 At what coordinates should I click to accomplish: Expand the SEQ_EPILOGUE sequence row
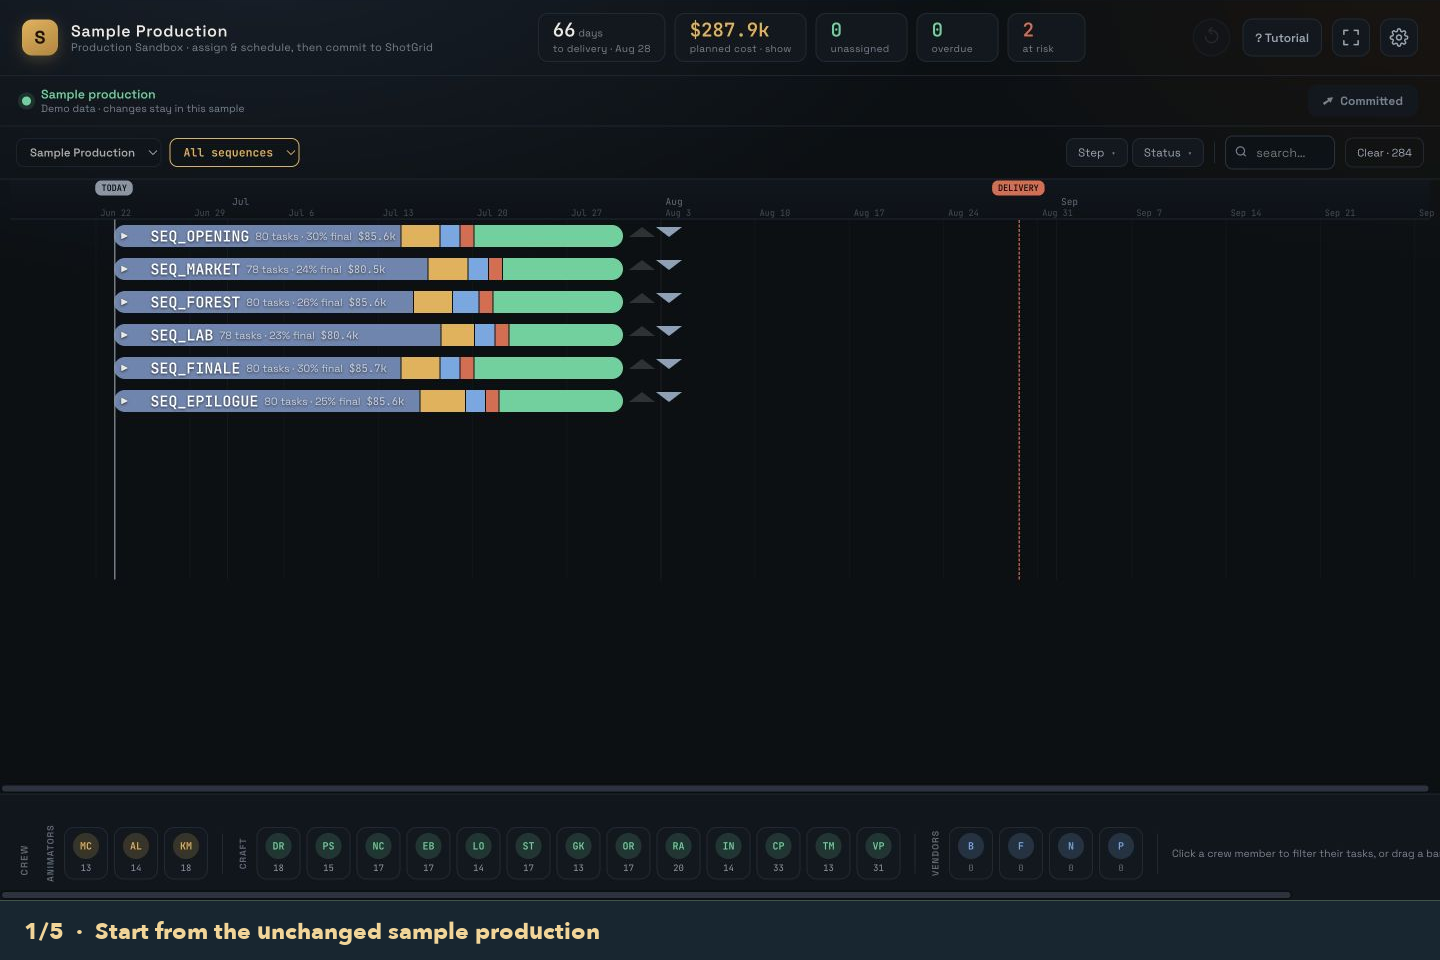pos(124,401)
